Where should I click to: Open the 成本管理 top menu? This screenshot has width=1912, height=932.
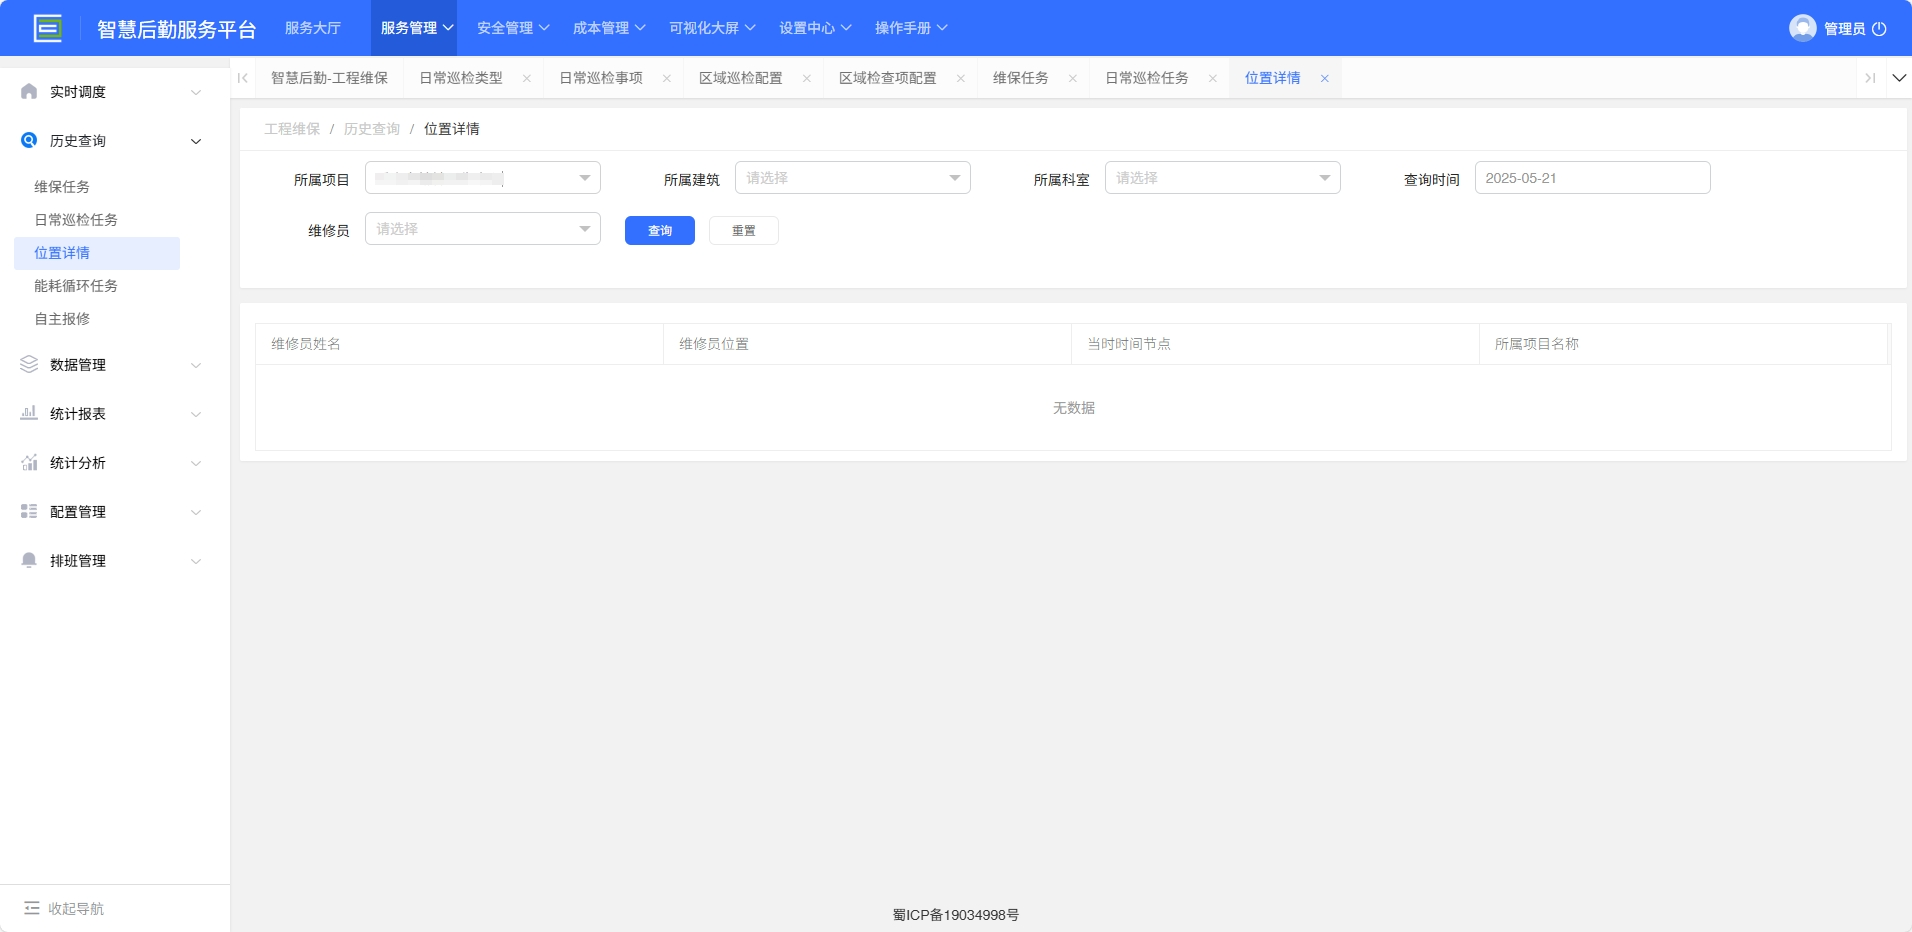(609, 28)
